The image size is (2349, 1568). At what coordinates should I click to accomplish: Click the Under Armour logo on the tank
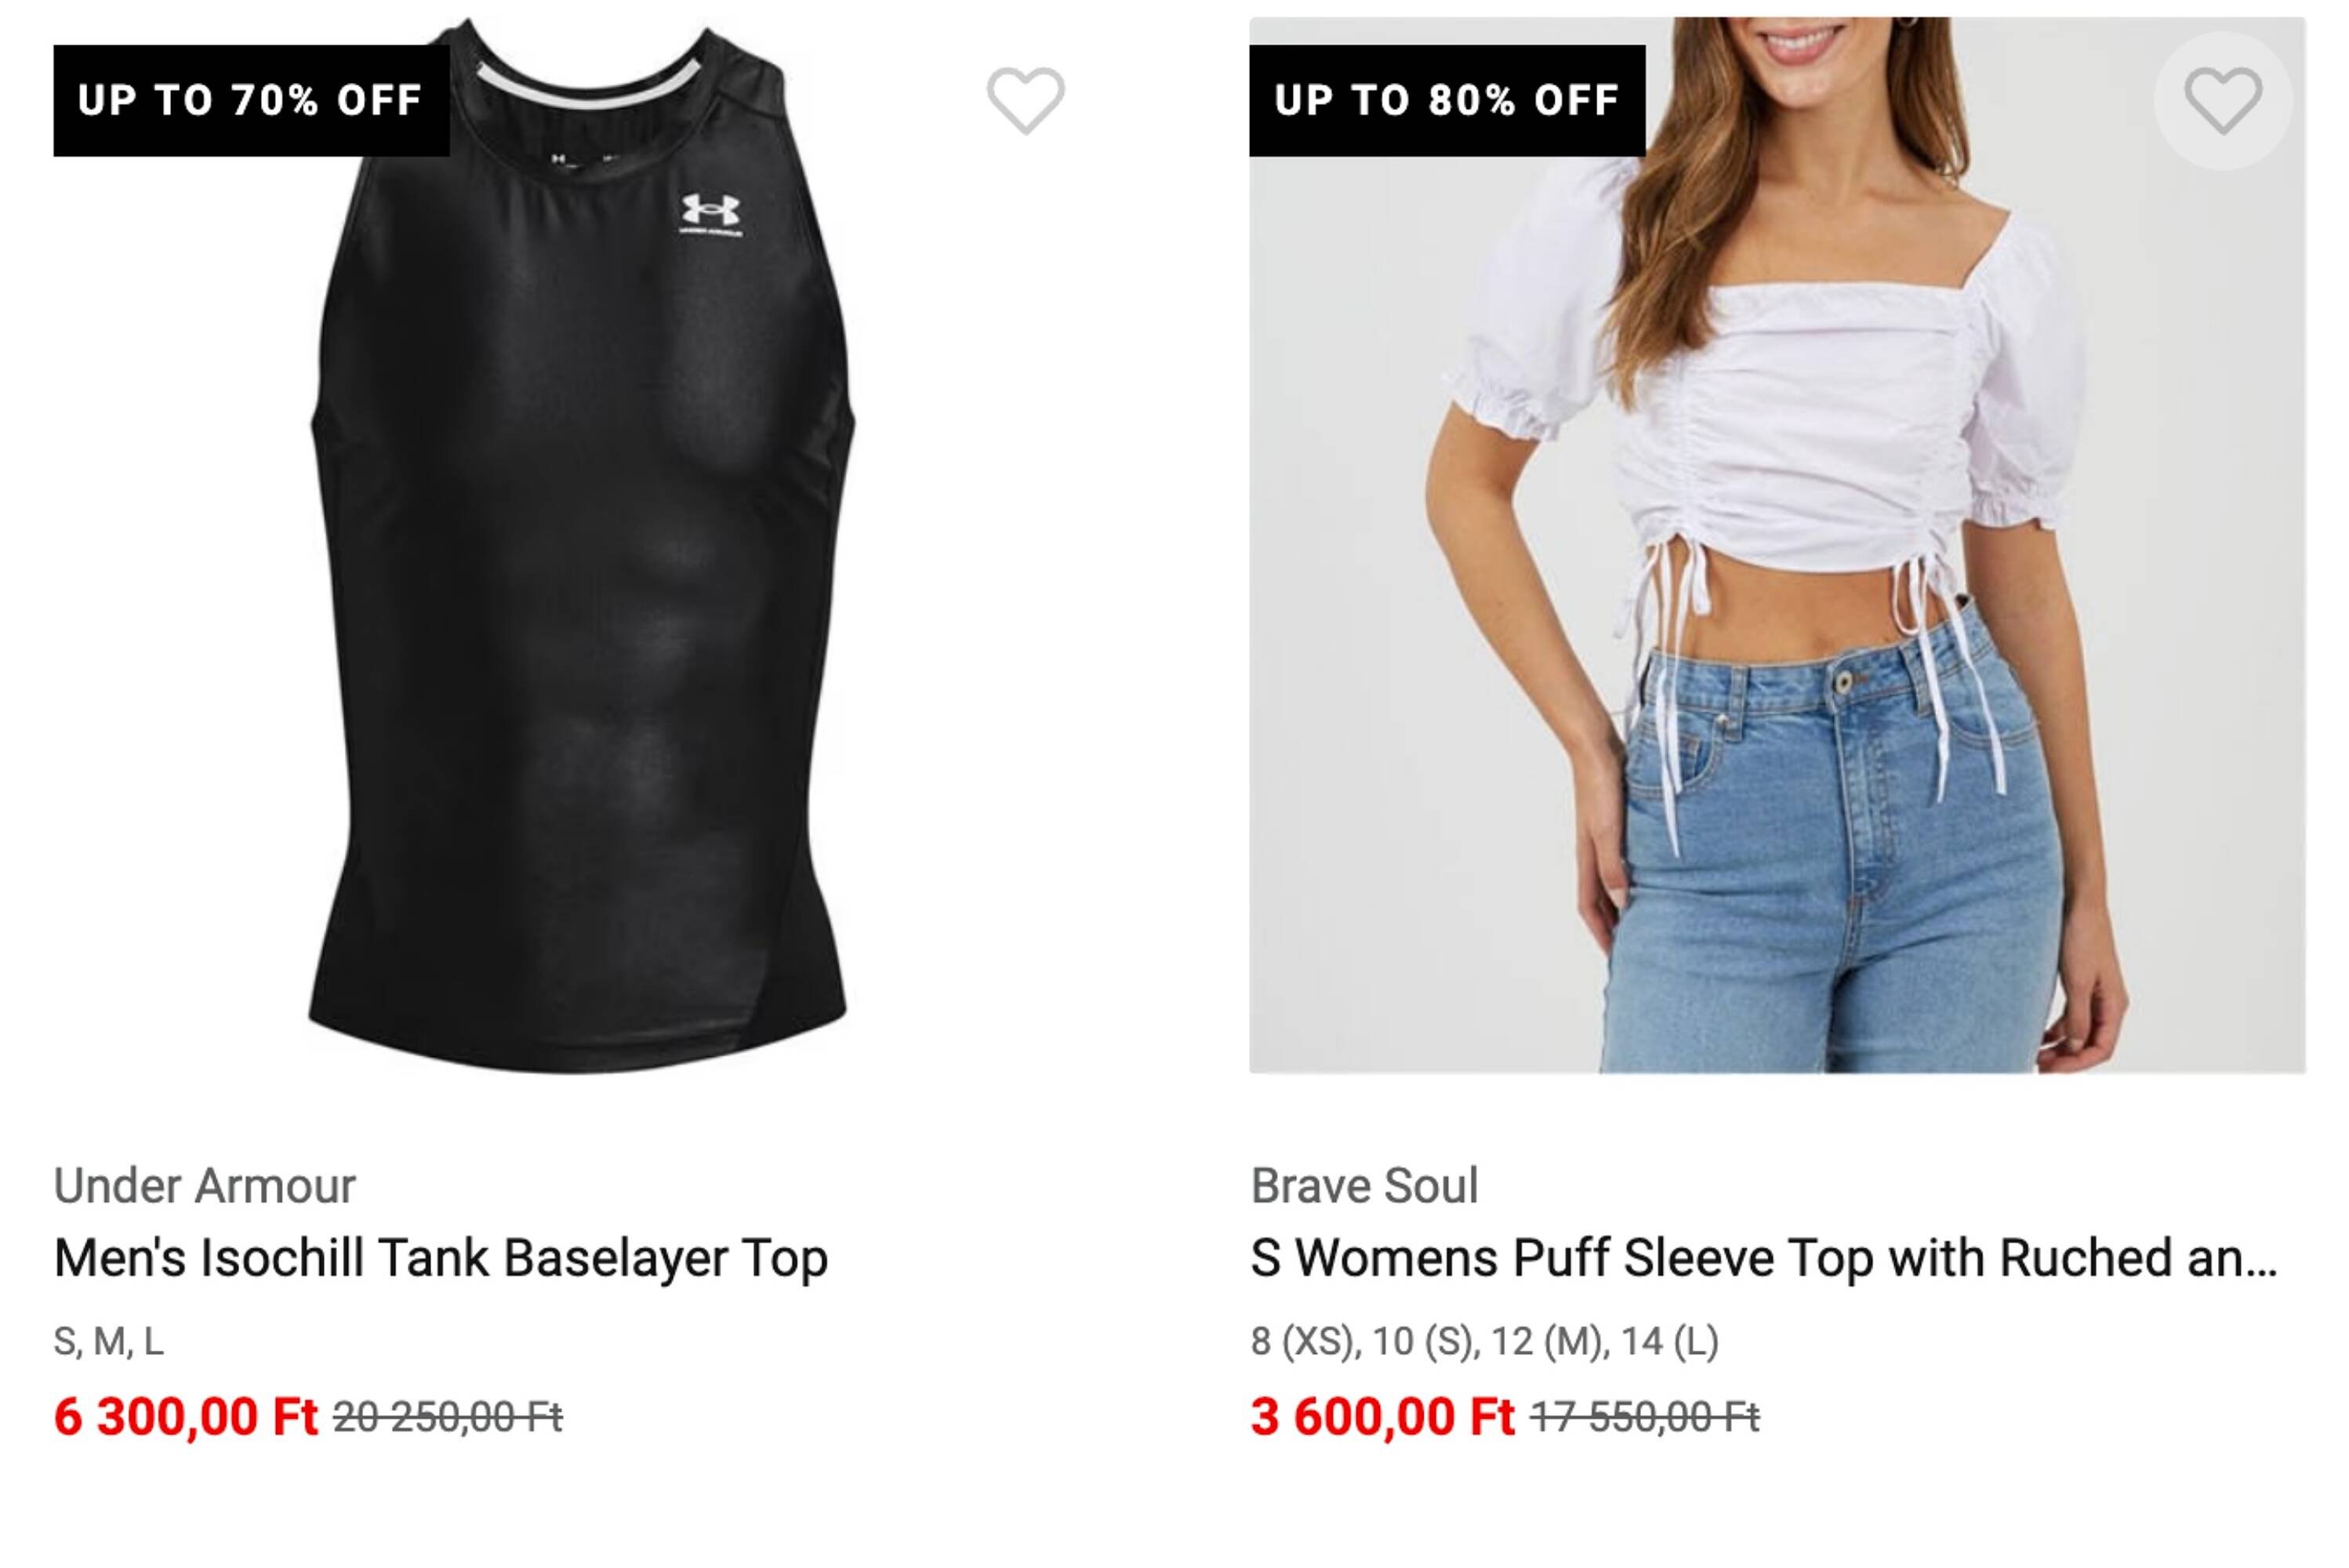[710, 213]
